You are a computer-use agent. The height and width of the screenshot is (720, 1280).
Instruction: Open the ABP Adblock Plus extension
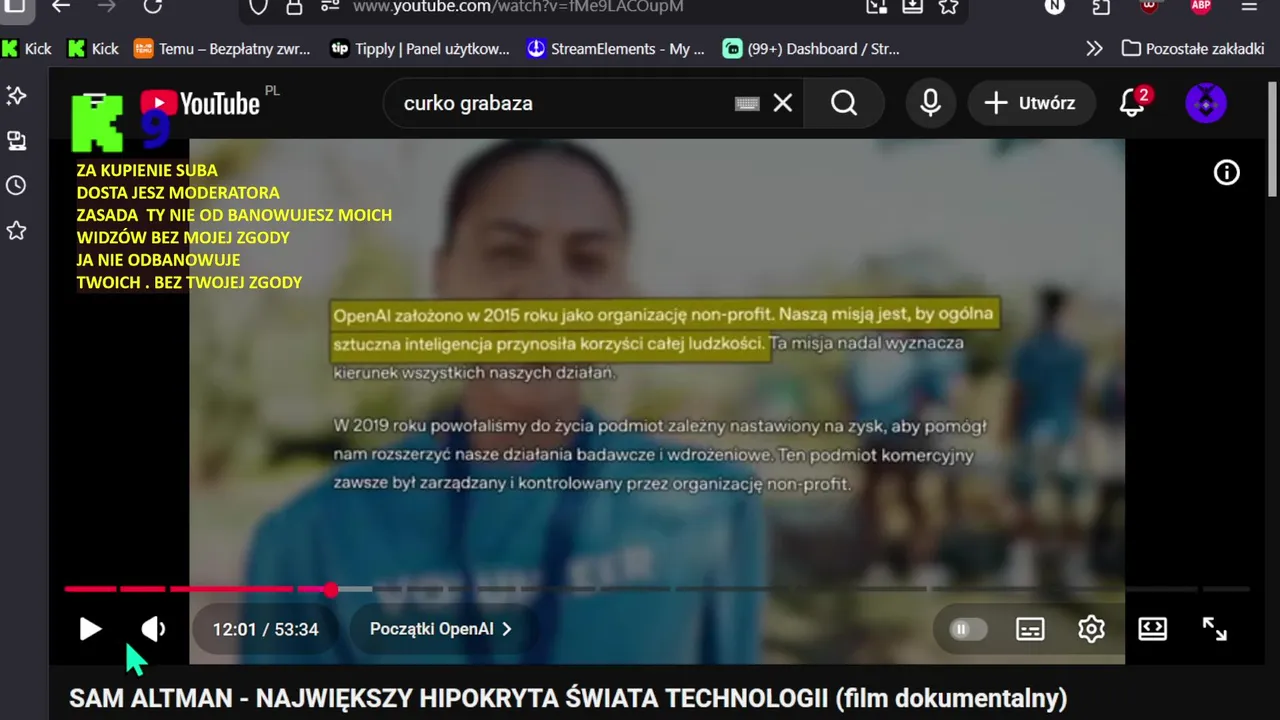(x=1201, y=6)
